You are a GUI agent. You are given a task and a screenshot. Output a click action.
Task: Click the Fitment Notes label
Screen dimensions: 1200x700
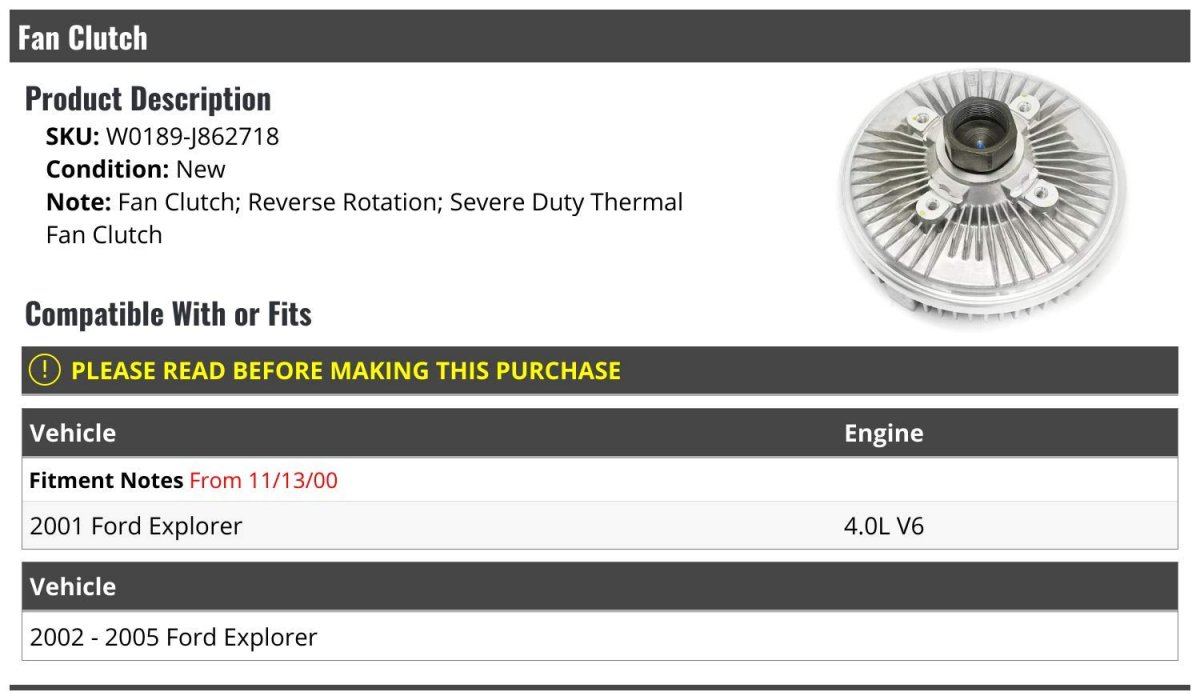tap(106, 480)
